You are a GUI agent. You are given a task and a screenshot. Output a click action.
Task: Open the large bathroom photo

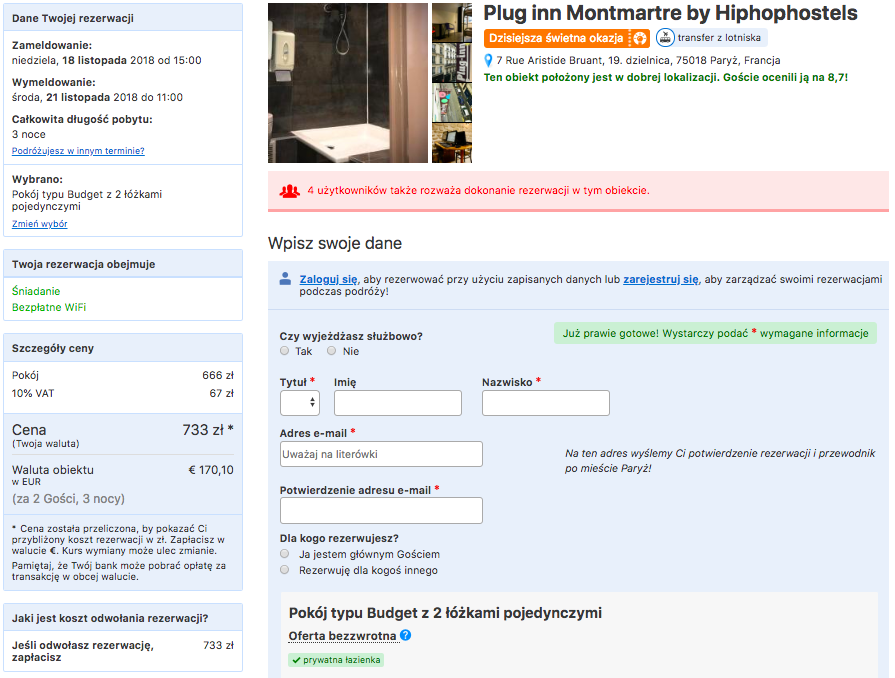pyautogui.click(x=348, y=83)
